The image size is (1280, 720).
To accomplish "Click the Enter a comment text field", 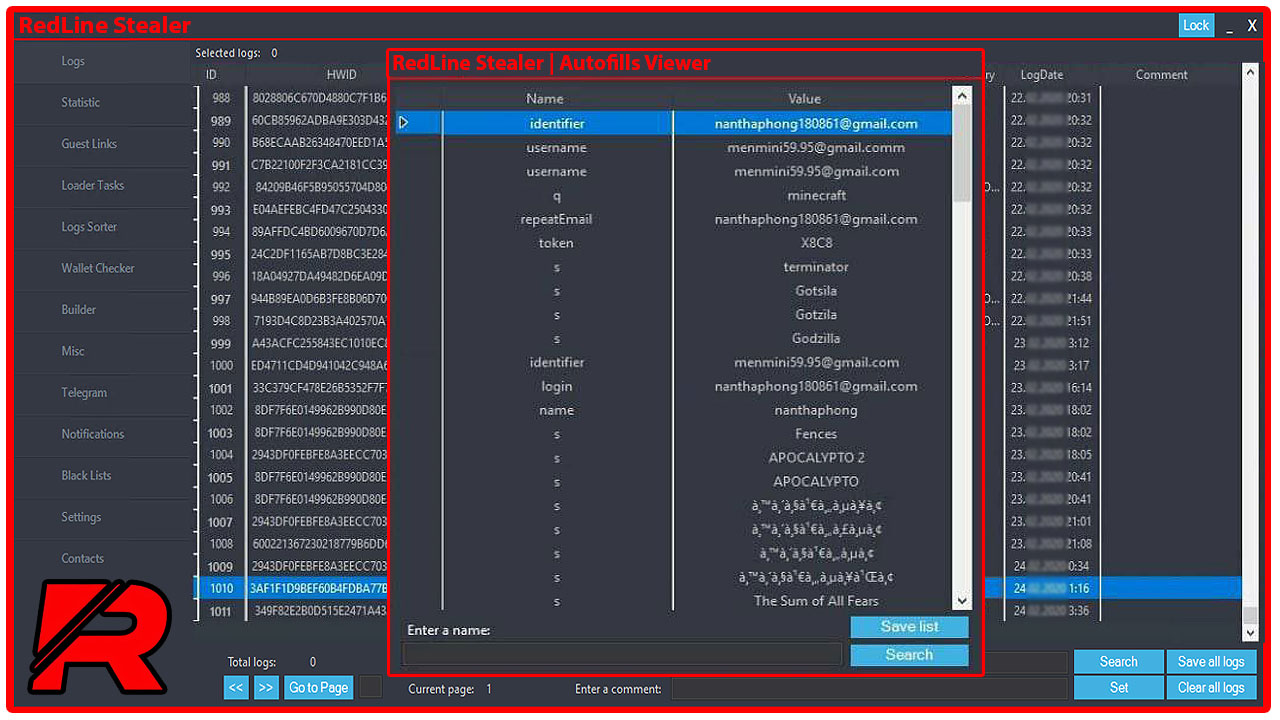I will [868, 688].
